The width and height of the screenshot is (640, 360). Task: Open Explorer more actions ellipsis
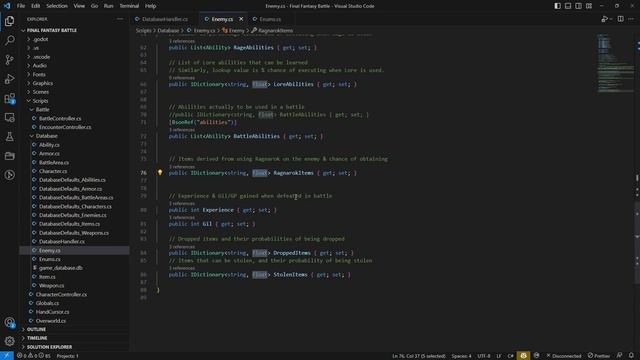tap(120, 19)
